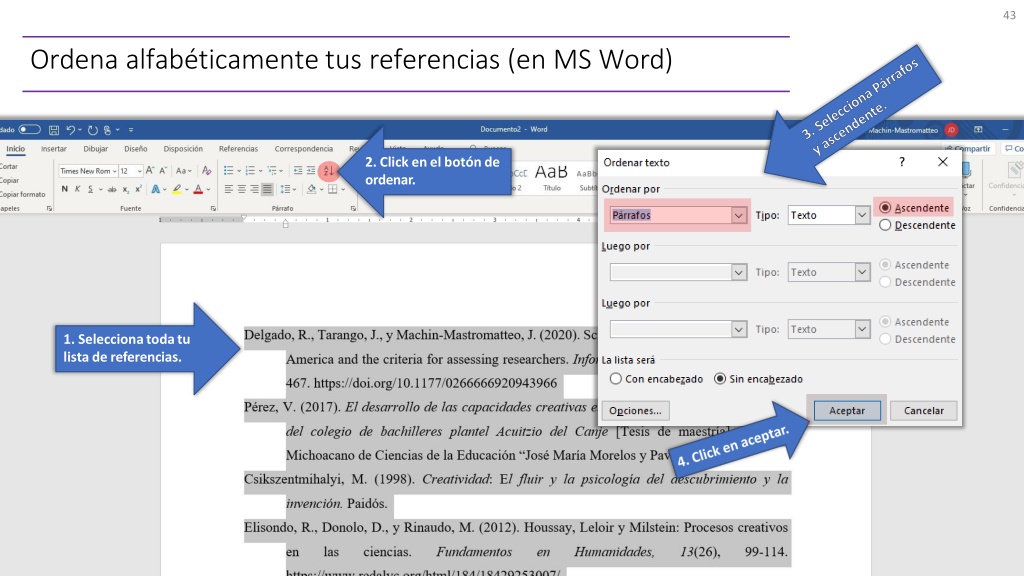Open Opciones... in the sort dialog
The width and height of the screenshot is (1024, 576).
pyautogui.click(x=635, y=410)
